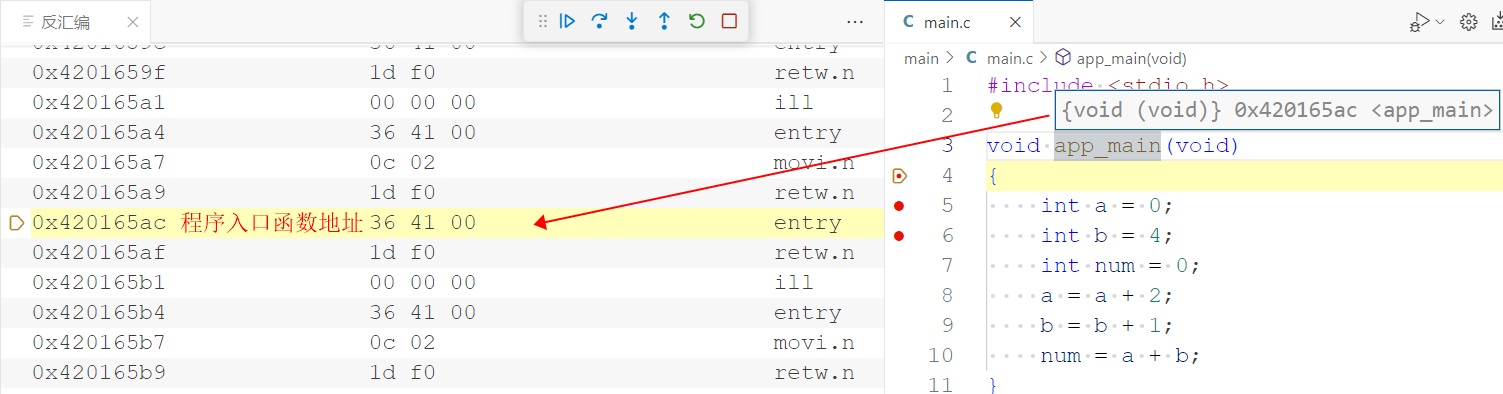
Task: Click the lightbulb quick-fix icon
Action: click(x=996, y=111)
